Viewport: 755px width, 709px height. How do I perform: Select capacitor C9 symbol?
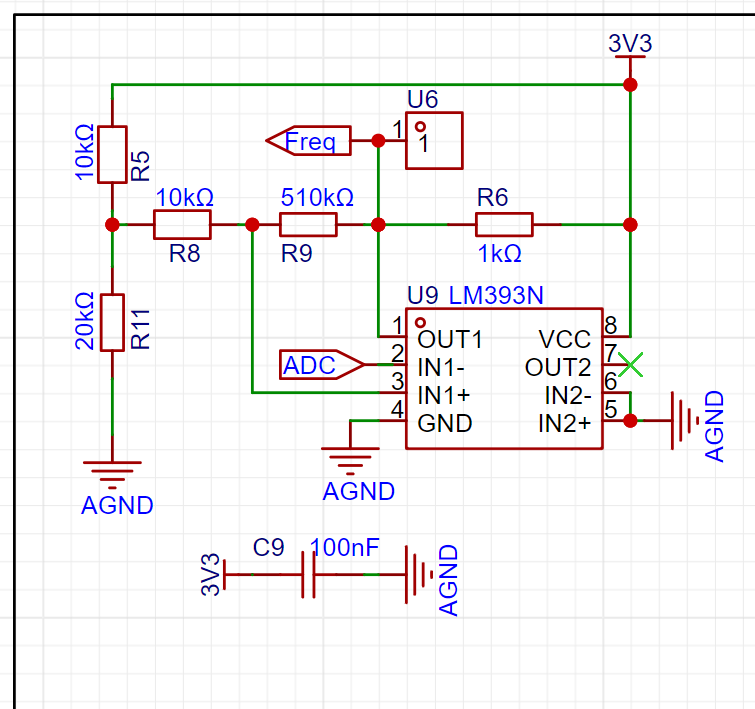tap(308, 575)
